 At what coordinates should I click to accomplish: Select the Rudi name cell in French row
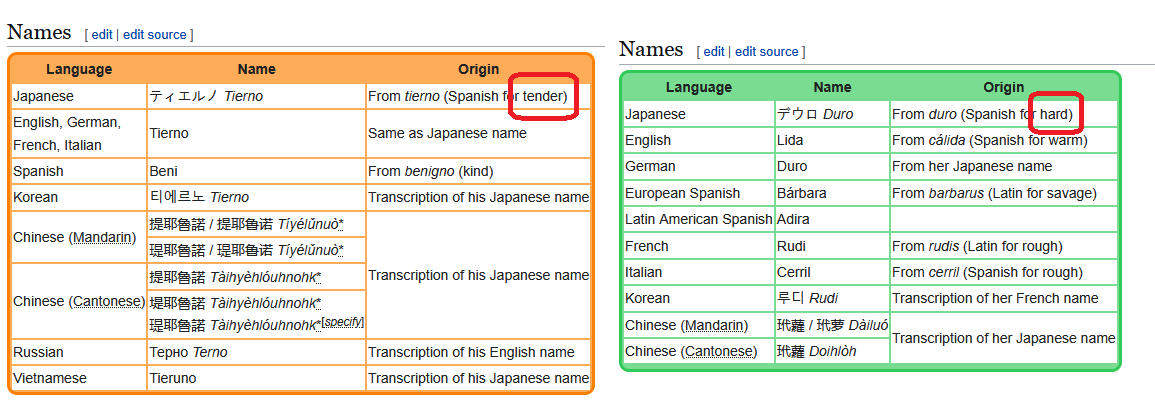tap(832, 246)
